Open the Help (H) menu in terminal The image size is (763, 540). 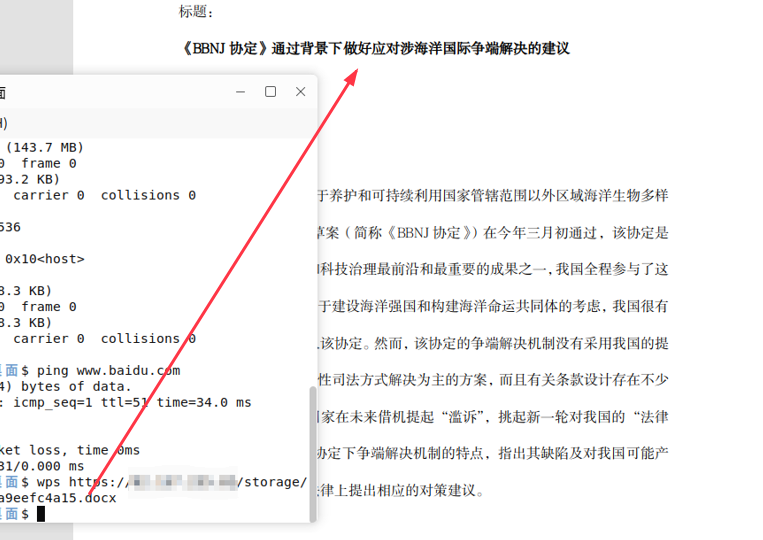tap(4, 123)
